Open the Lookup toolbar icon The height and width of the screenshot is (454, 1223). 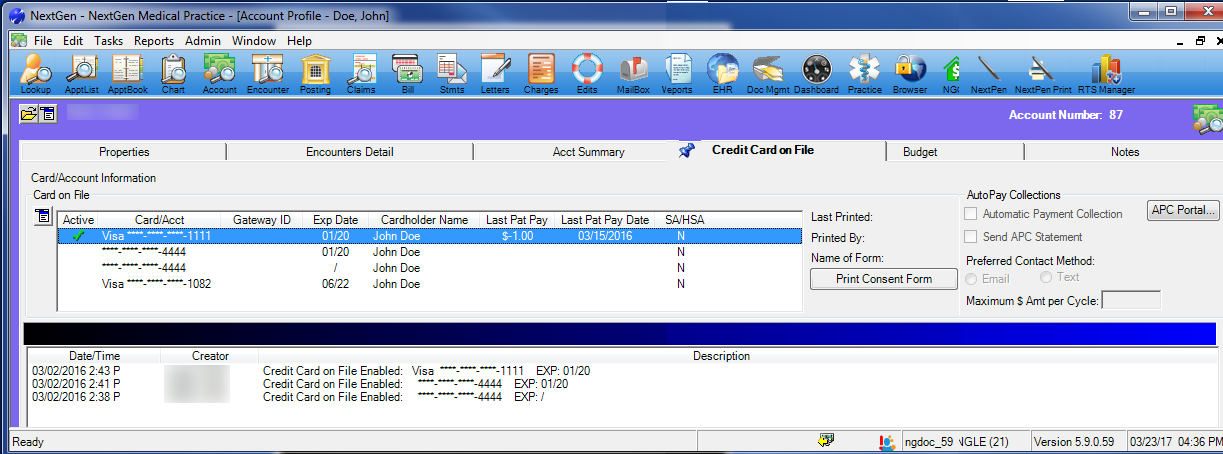(36, 72)
